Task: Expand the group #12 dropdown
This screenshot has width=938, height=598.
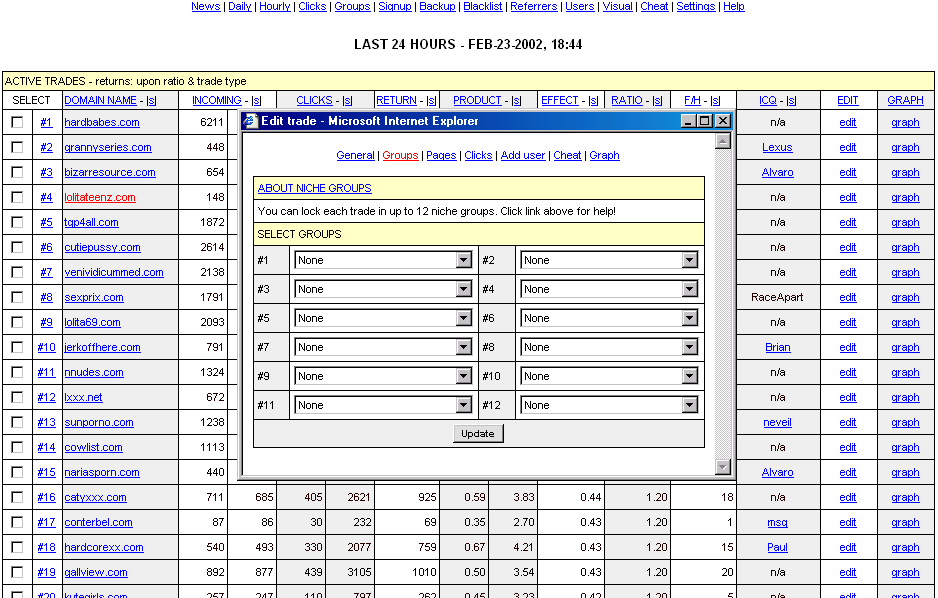Action: 609,405
